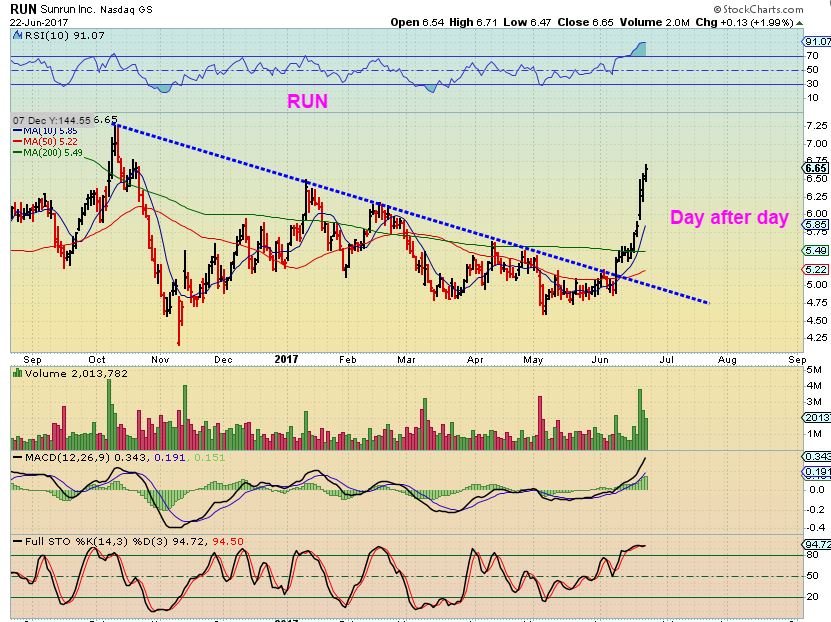Click the Aug label on the time axis
The height and width of the screenshot is (622, 831).
click(727, 360)
